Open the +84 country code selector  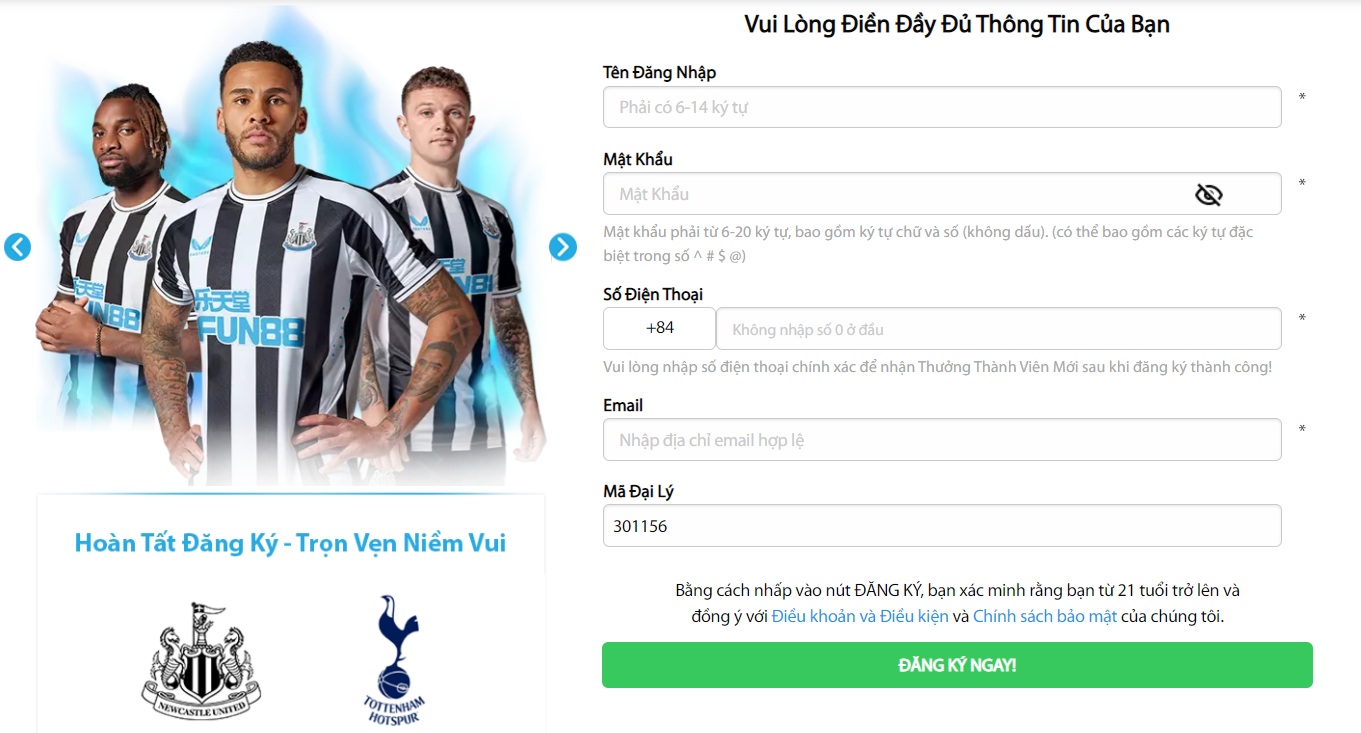(x=659, y=328)
